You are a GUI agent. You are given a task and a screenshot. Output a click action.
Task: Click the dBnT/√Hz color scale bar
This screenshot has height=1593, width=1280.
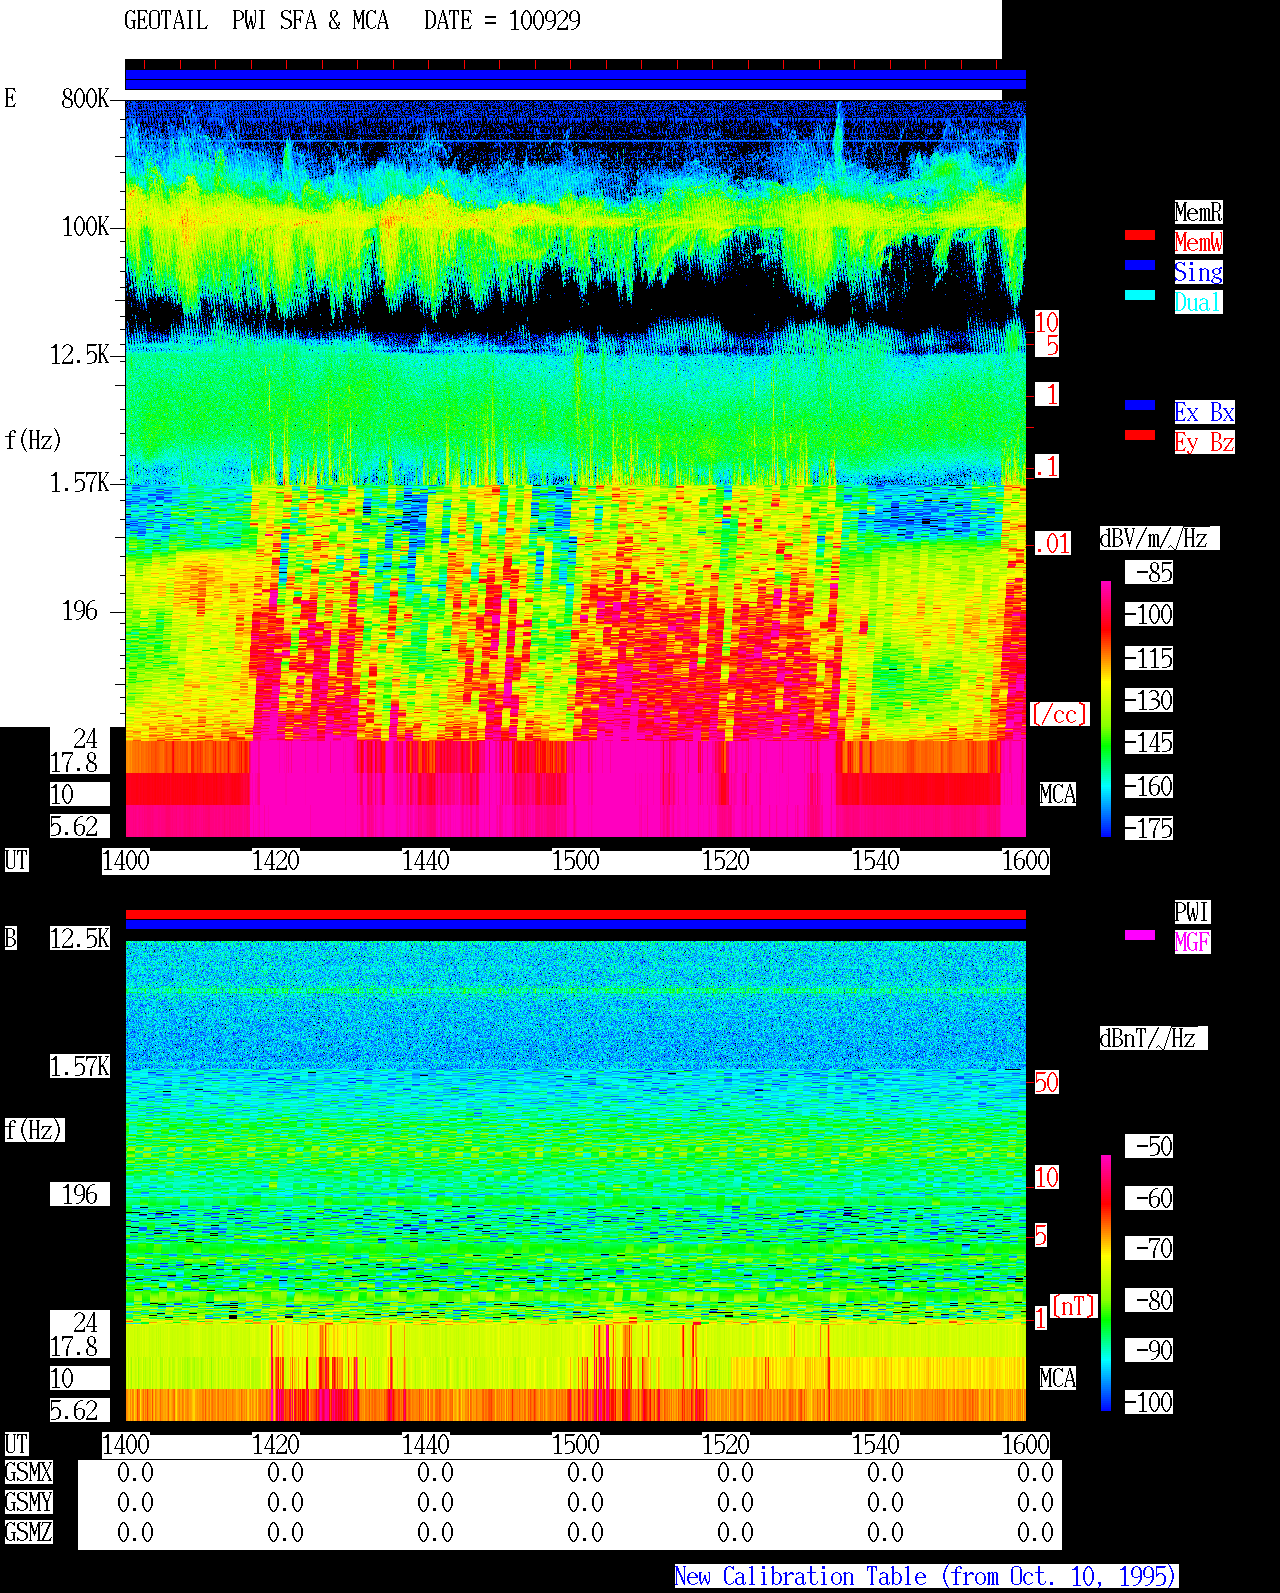click(x=1106, y=1283)
